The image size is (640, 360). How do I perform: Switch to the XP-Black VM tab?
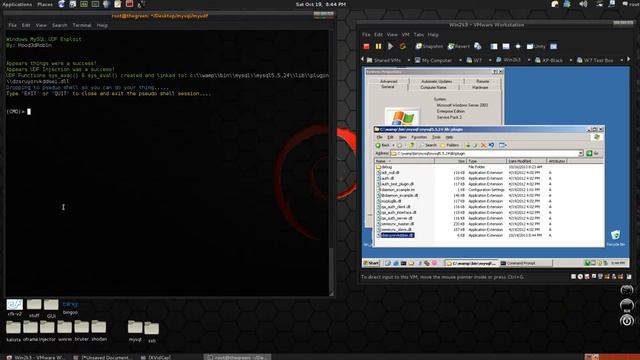(549, 60)
